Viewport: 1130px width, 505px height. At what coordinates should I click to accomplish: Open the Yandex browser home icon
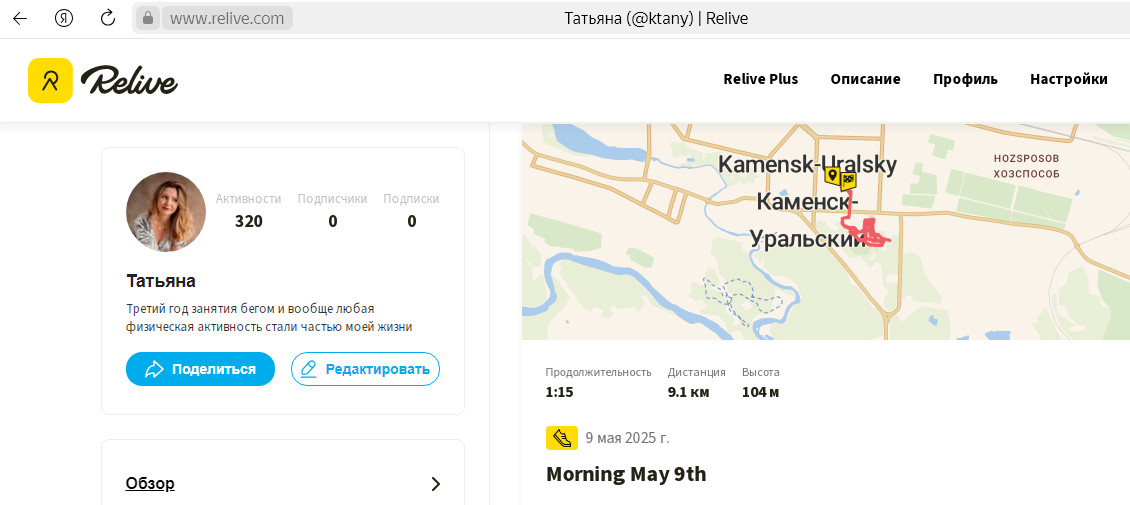[x=64, y=19]
